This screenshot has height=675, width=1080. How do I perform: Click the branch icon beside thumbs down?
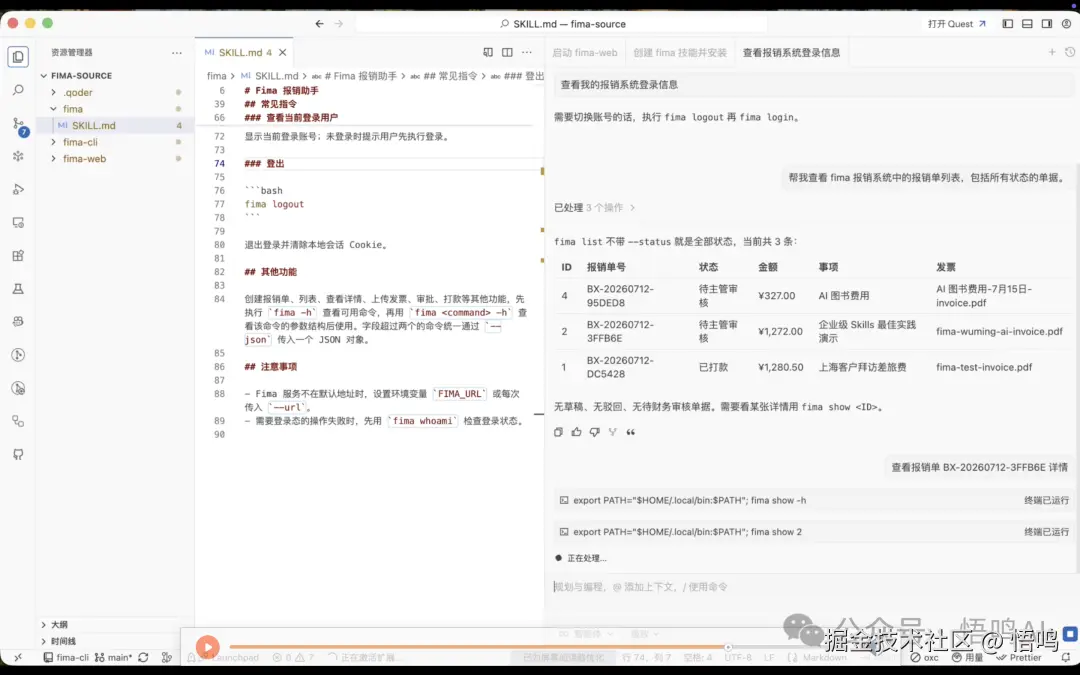tap(612, 432)
